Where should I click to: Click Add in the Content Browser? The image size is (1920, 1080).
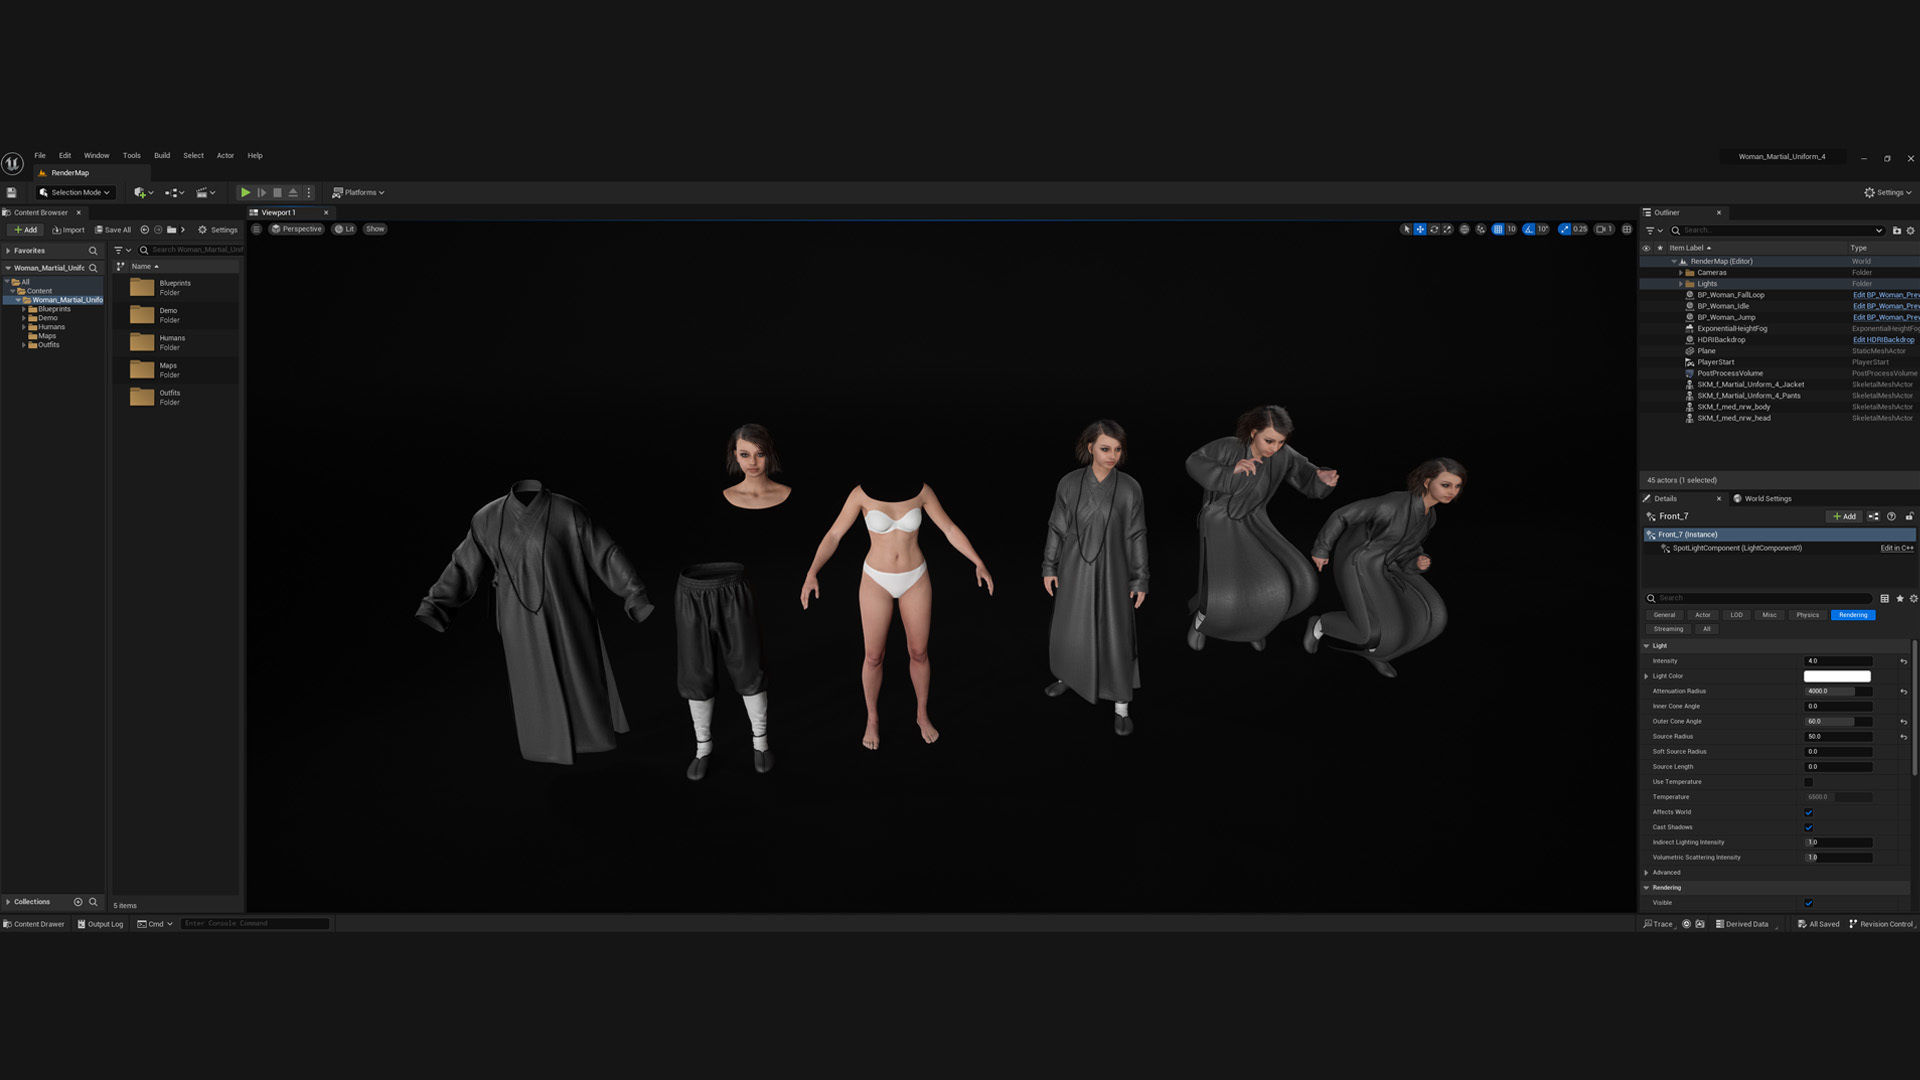[26, 229]
